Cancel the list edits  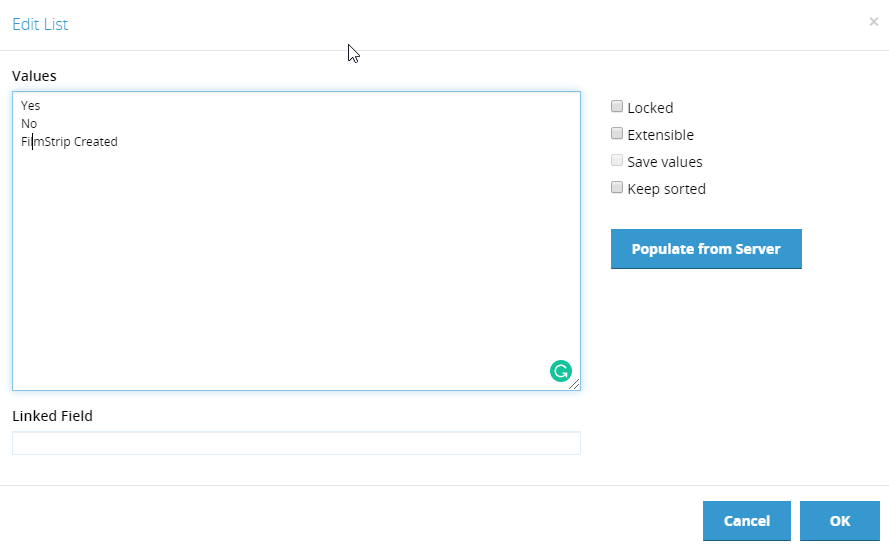(747, 521)
